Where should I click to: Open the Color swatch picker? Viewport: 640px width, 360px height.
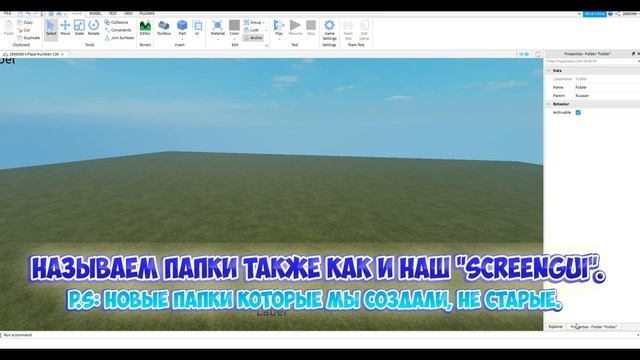pyautogui.click(x=234, y=26)
